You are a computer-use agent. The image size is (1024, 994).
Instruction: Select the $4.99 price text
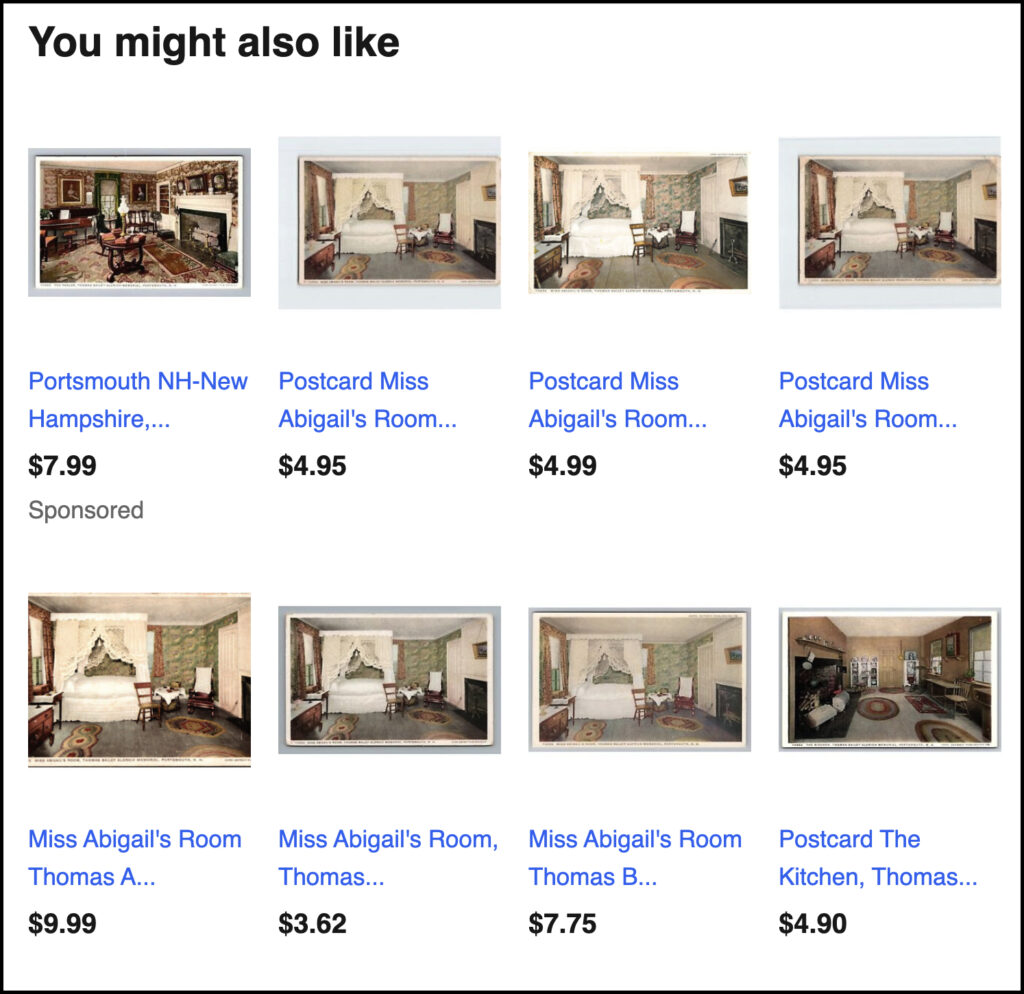pyautogui.click(x=563, y=466)
